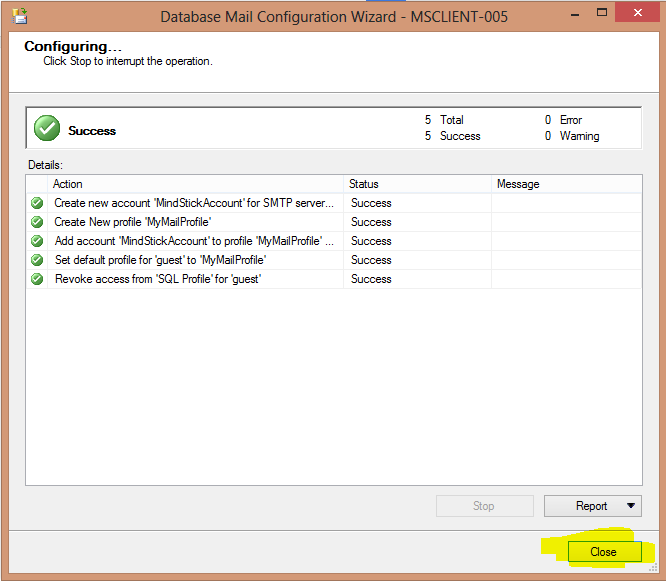The width and height of the screenshot is (666, 581).
Task: Click the Report button label
Action: tap(590, 506)
